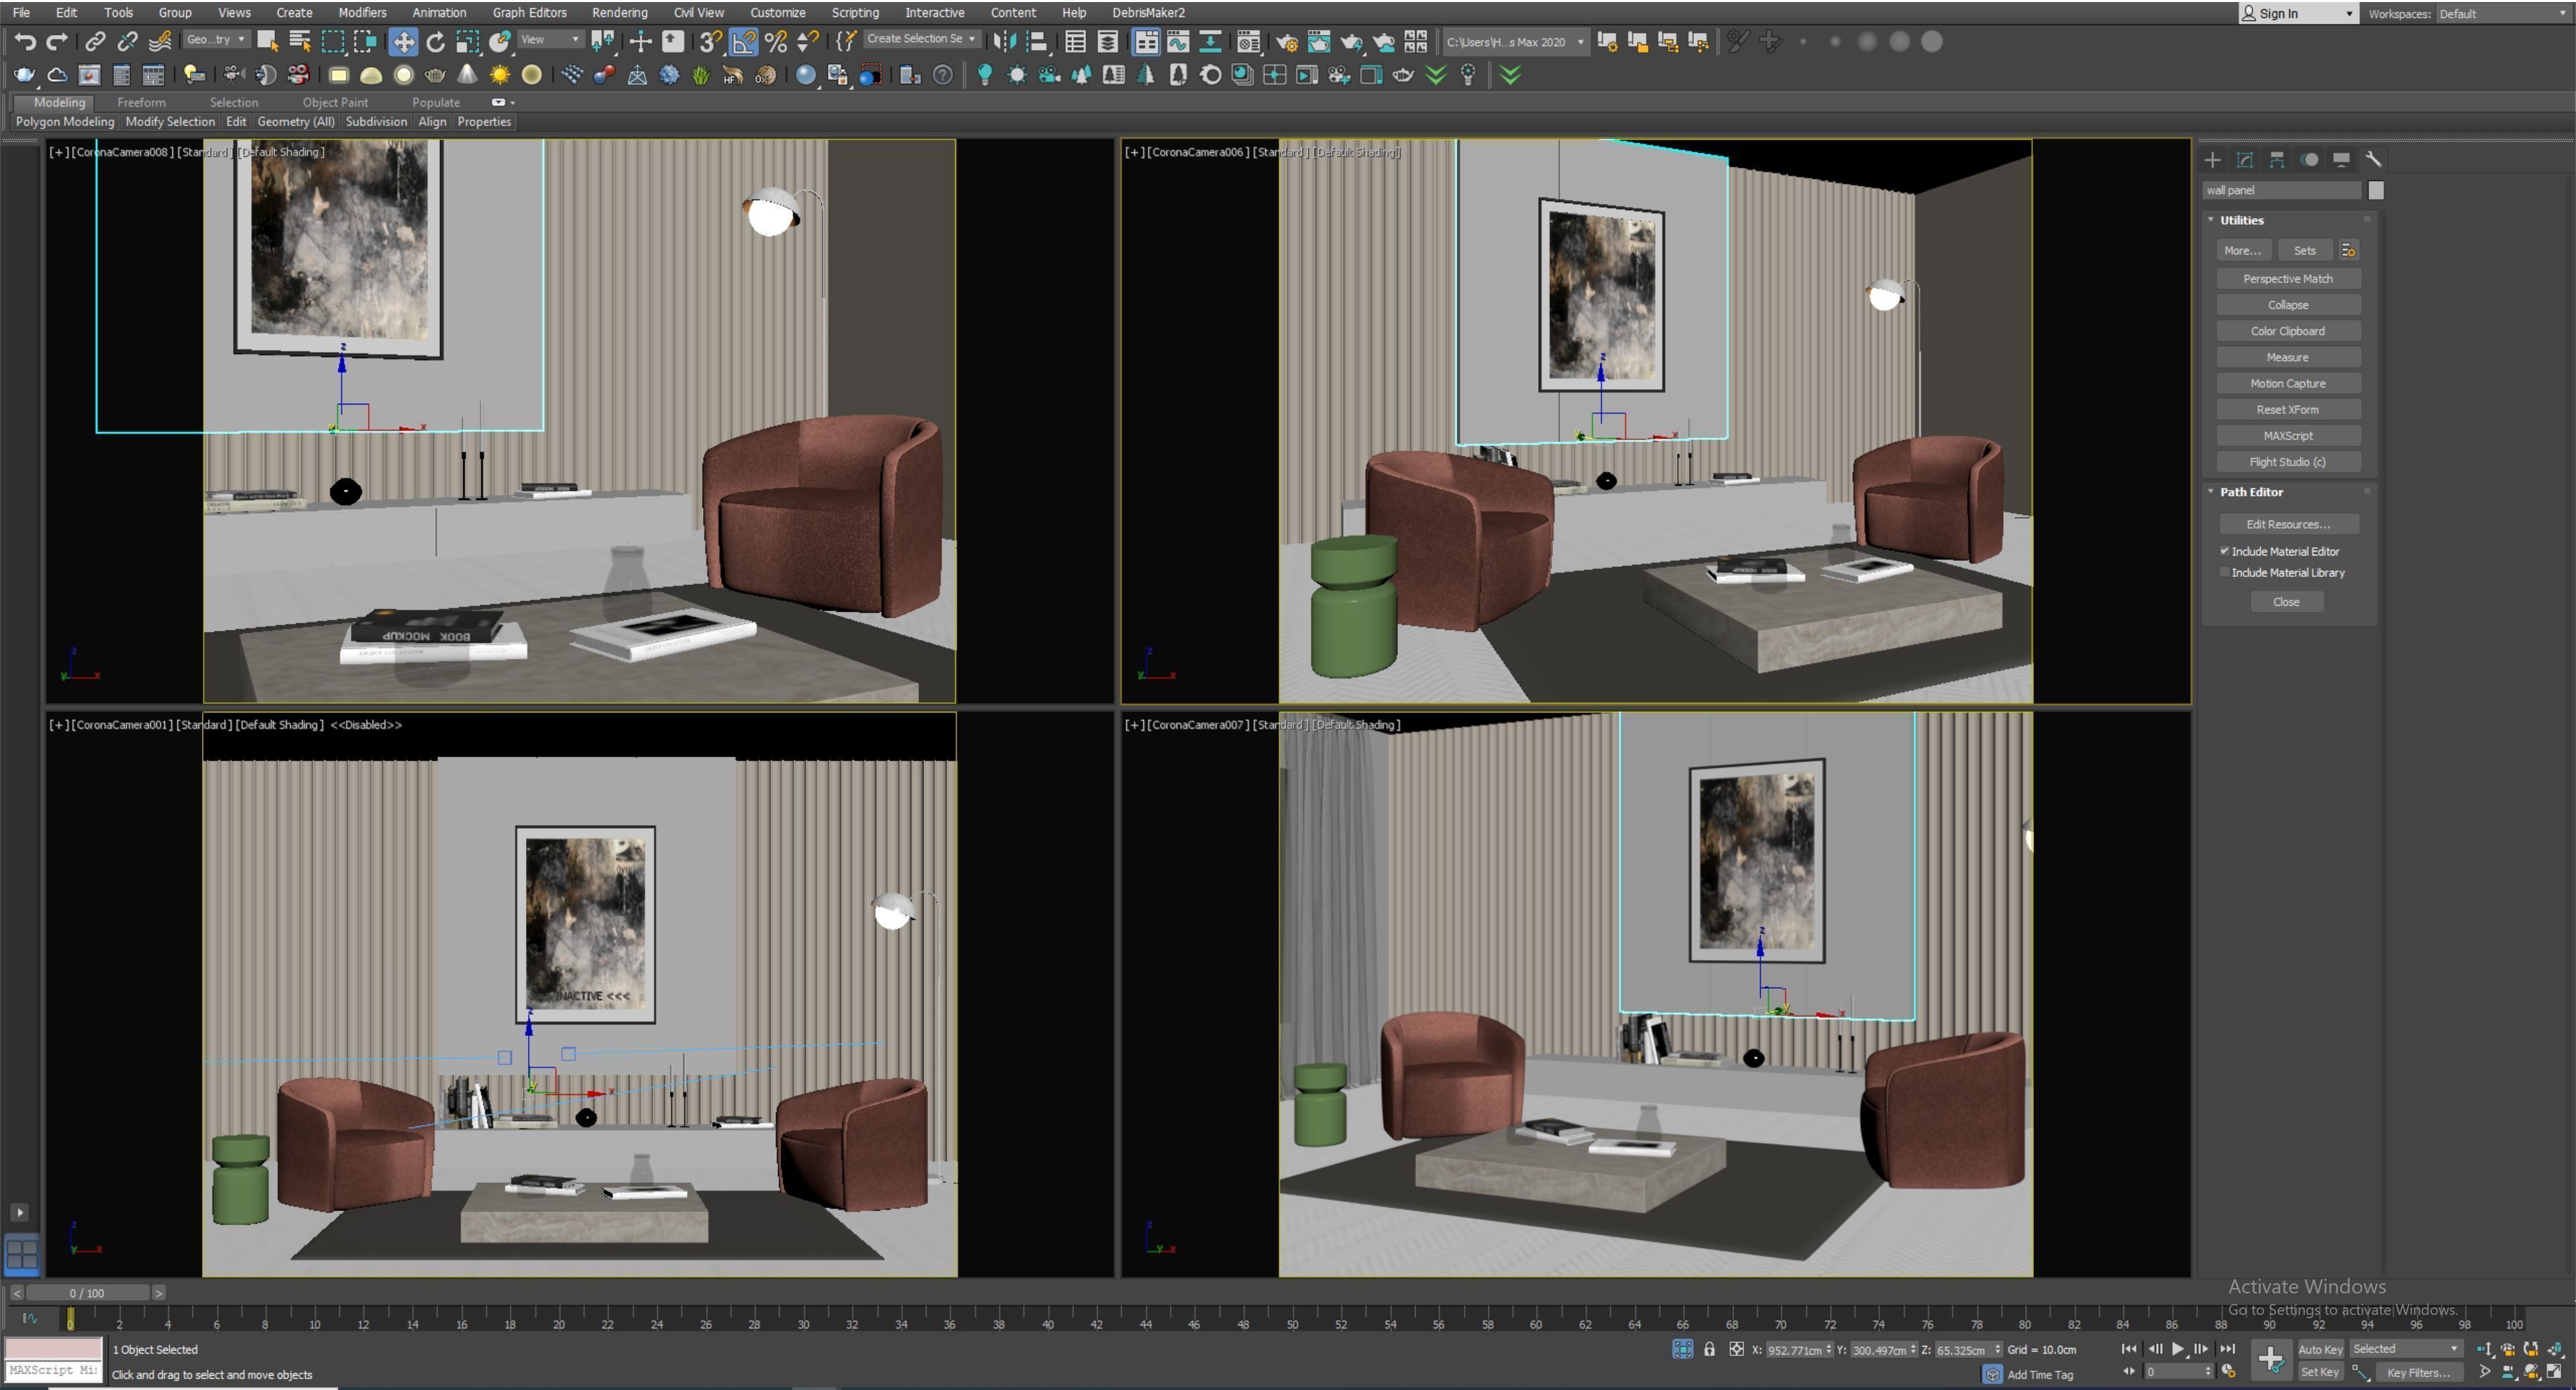Image resolution: width=2576 pixels, height=1390 pixels.
Task: Open the Render Setup teapot icon
Action: point(1287,41)
